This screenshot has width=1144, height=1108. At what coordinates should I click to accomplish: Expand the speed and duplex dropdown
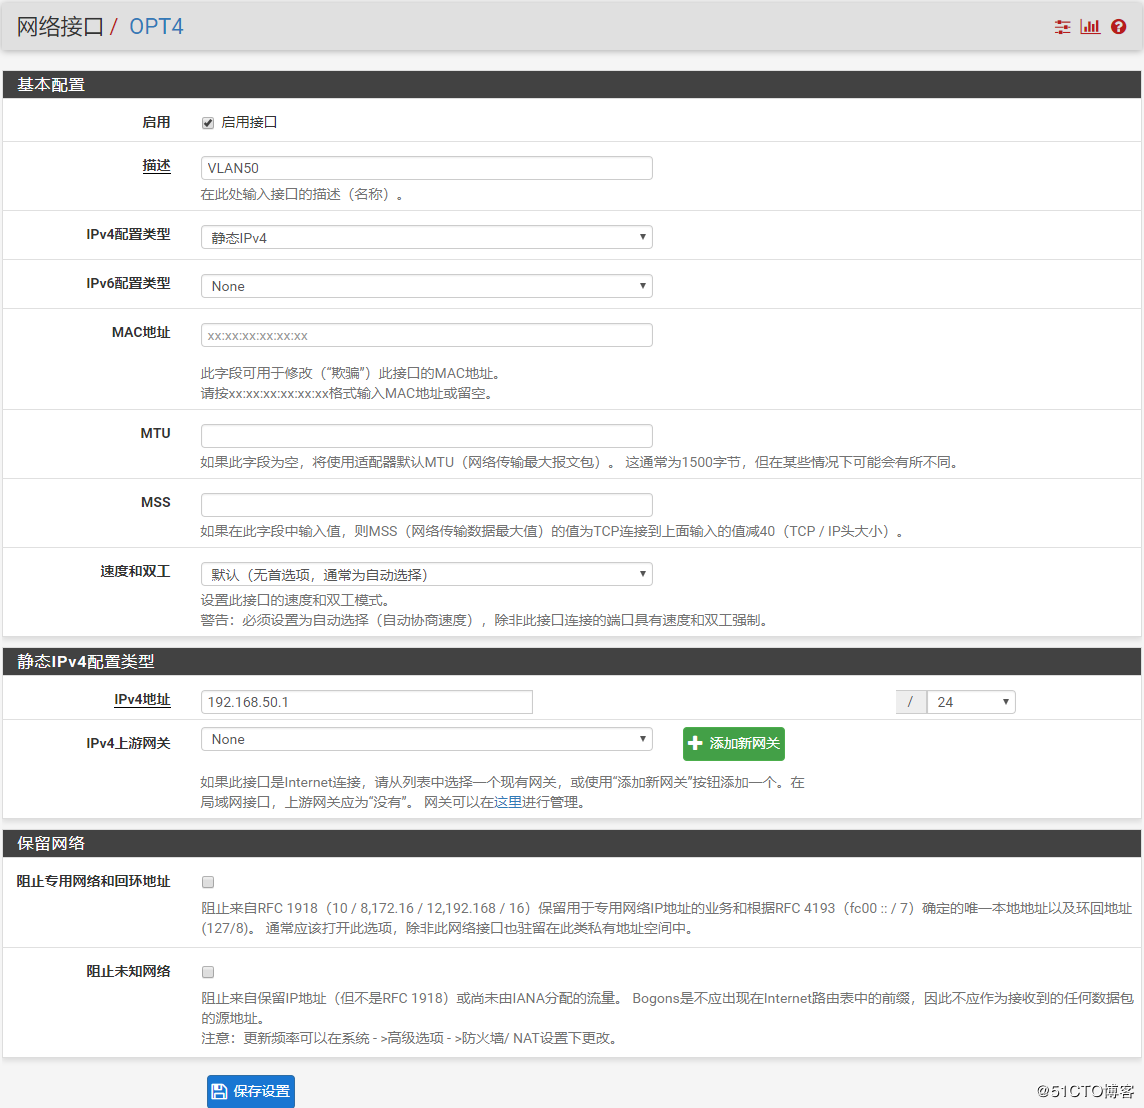[426, 574]
